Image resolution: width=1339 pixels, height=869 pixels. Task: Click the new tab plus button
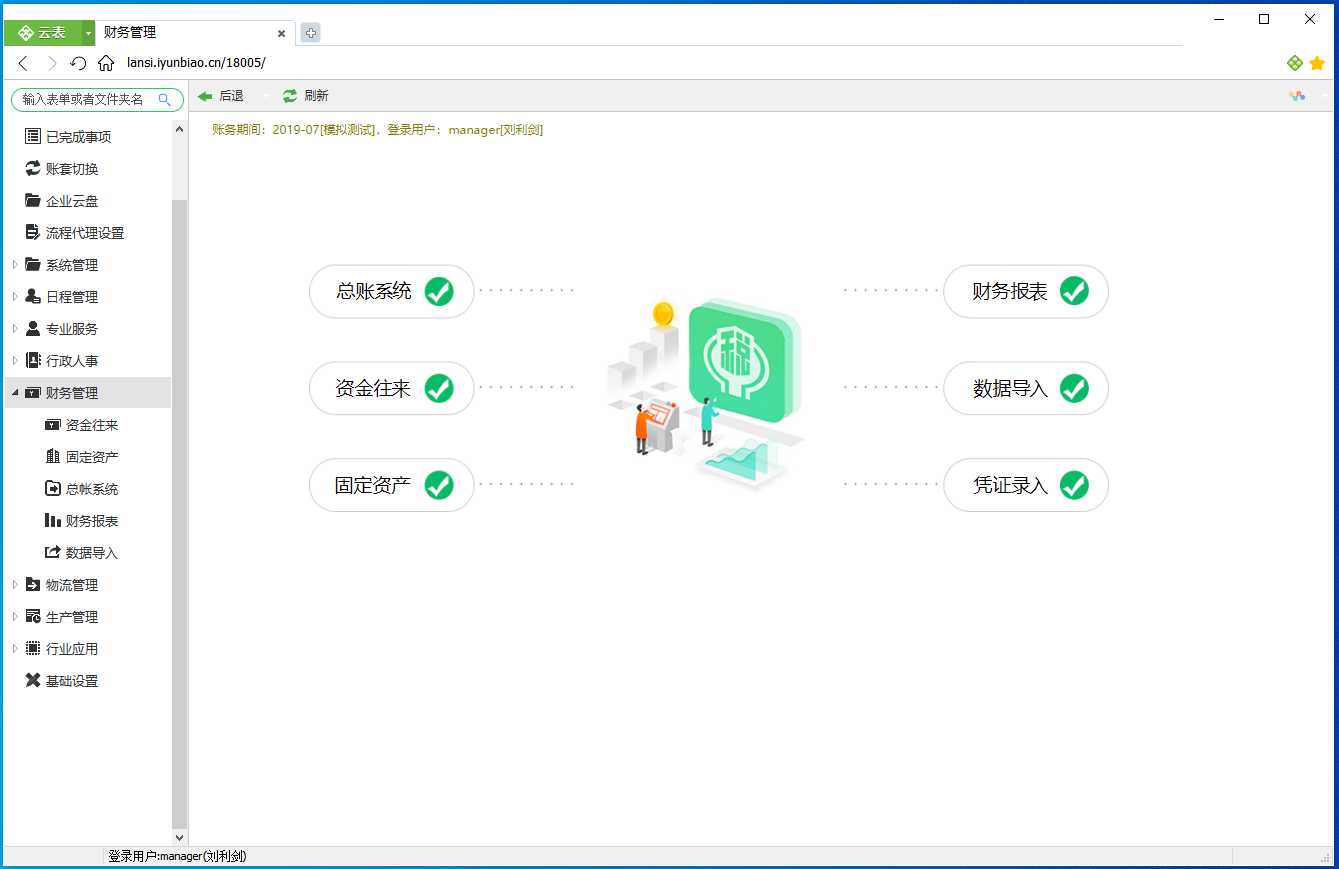tap(310, 33)
